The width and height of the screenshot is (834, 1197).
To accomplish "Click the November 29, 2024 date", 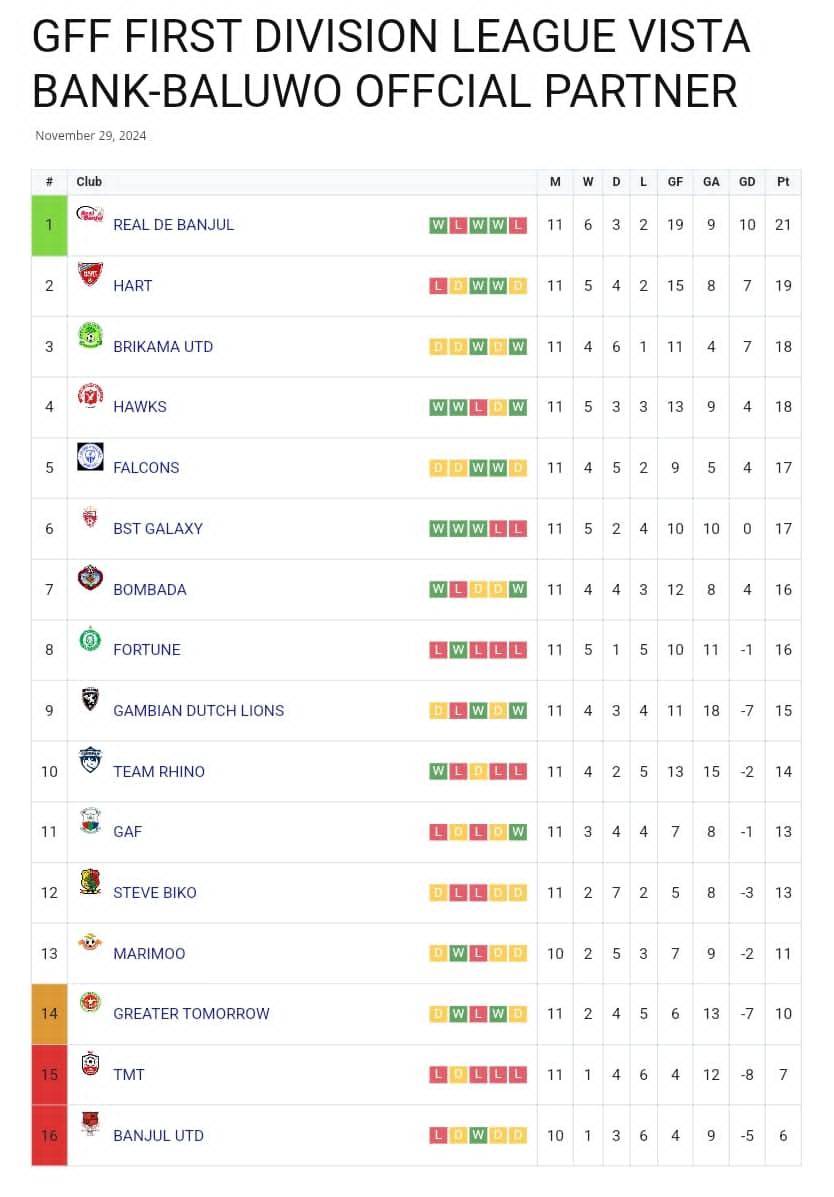I will point(91,136).
